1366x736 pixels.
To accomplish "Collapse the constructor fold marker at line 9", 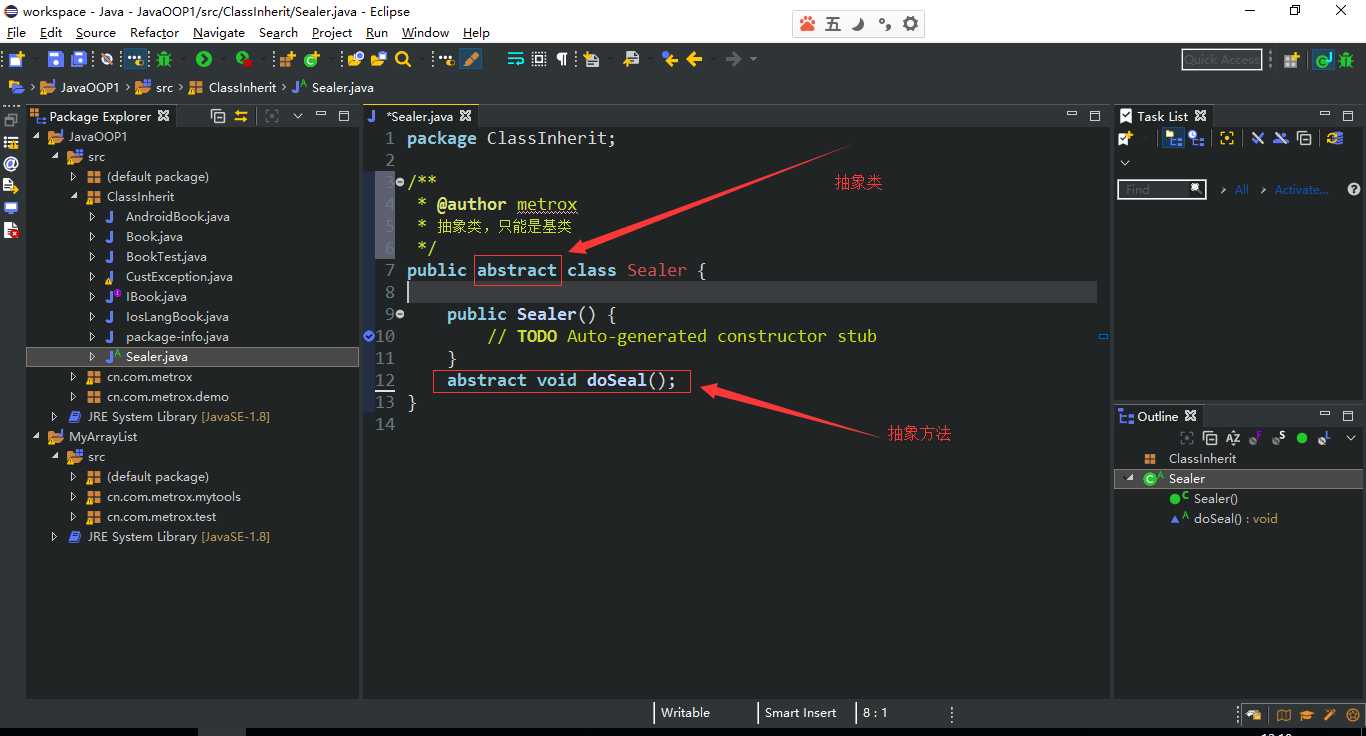I will point(400,314).
